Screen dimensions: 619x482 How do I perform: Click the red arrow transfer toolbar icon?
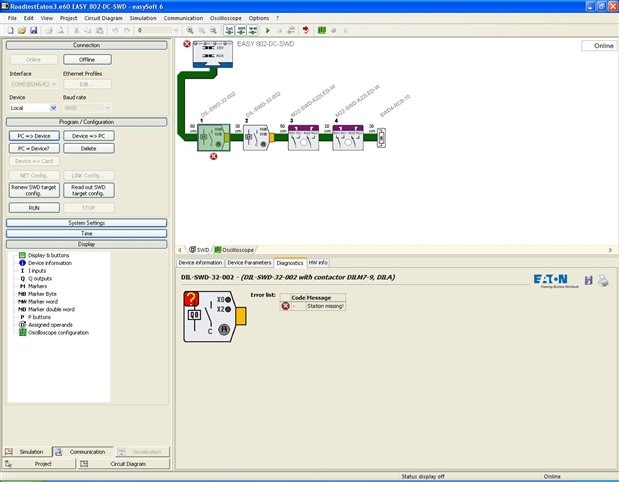[306, 30]
